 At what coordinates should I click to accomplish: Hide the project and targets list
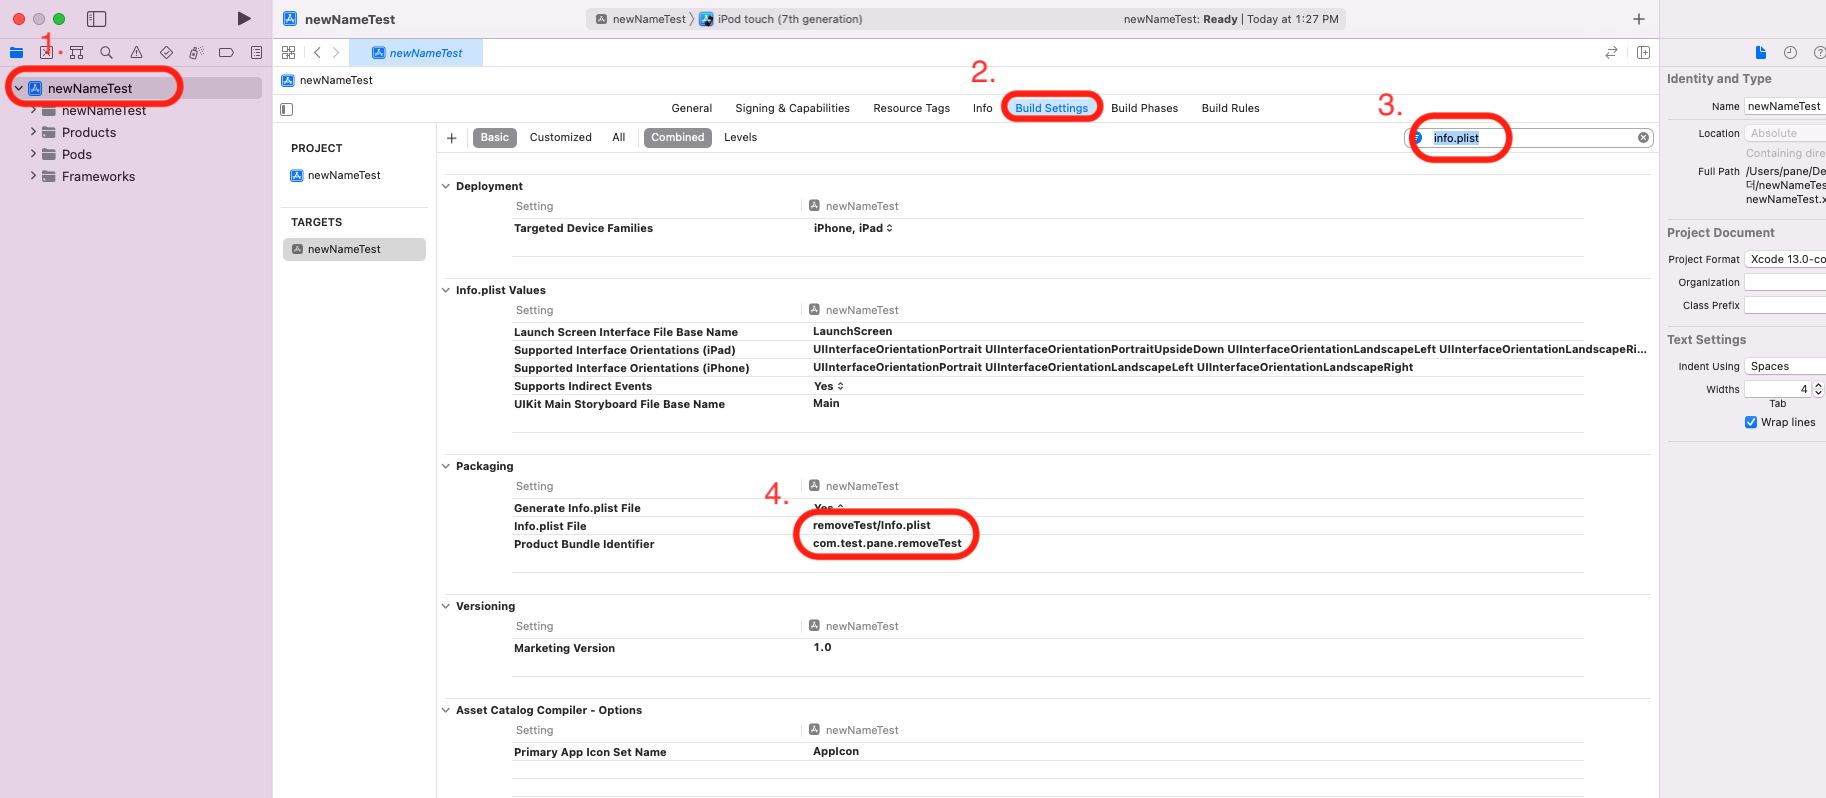click(287, 109)
